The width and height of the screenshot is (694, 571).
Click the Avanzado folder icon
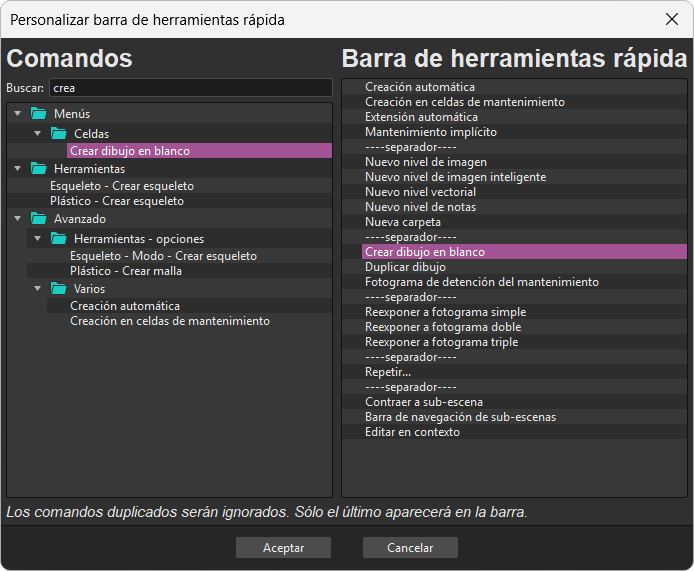39,219
